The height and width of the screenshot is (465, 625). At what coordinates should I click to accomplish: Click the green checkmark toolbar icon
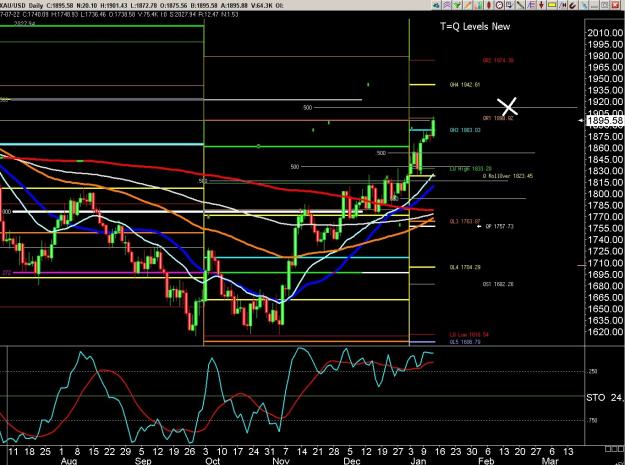coord(457,5)
